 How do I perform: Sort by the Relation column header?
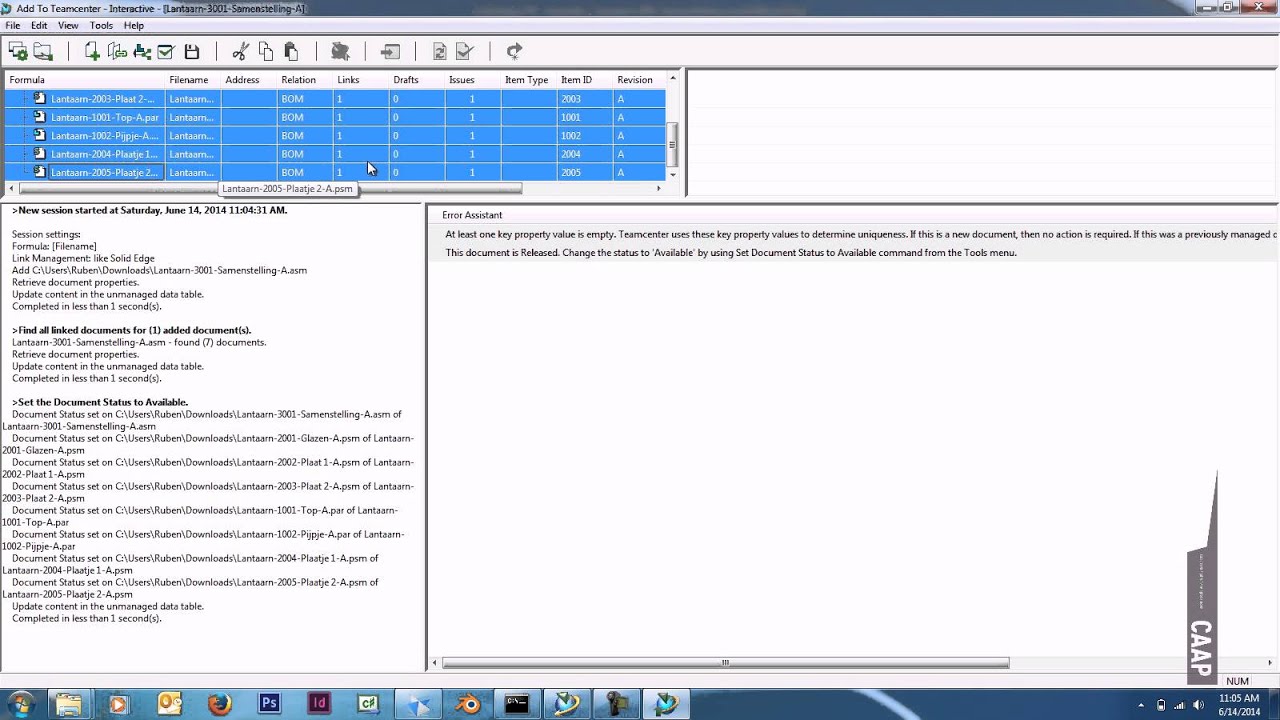point(305,80)
